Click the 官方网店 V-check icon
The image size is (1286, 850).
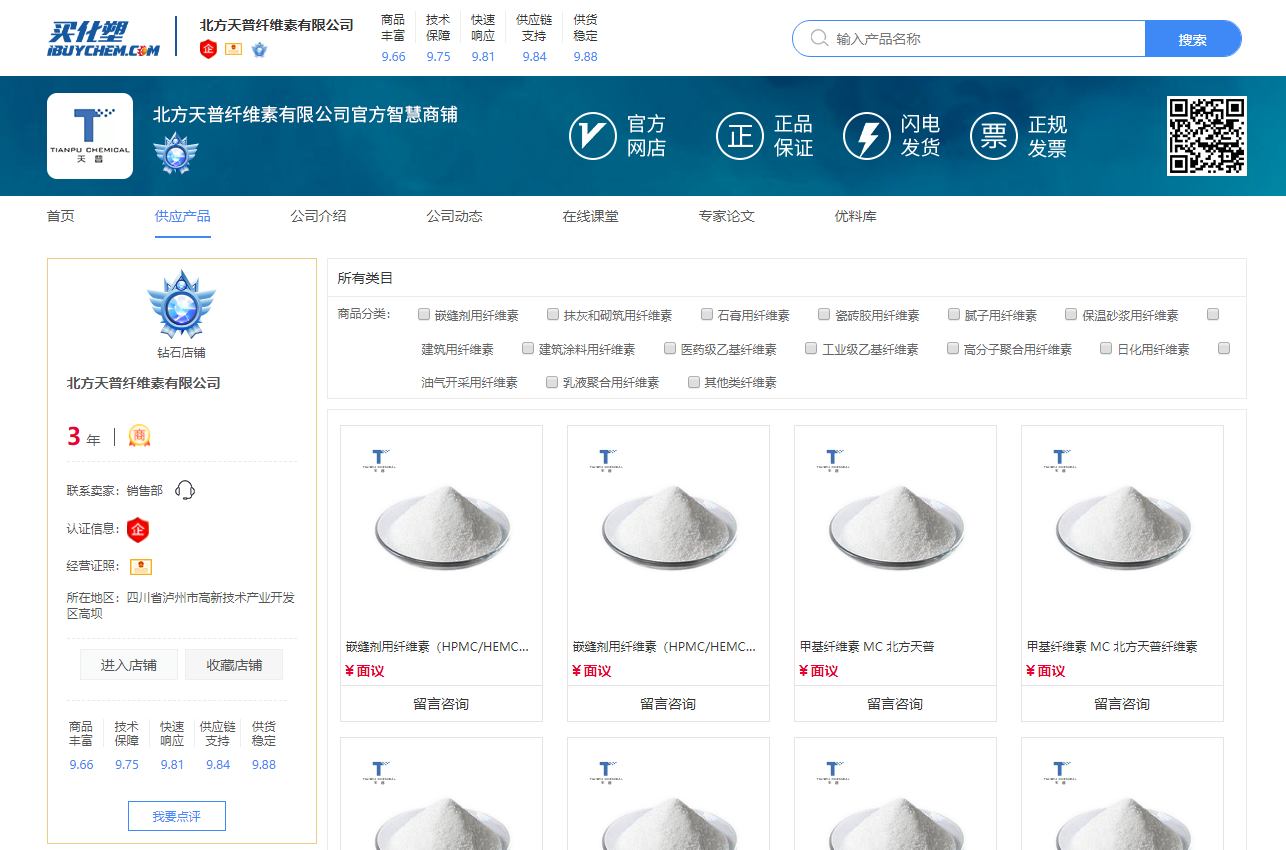pyautogui.click(x=593, y=136)
